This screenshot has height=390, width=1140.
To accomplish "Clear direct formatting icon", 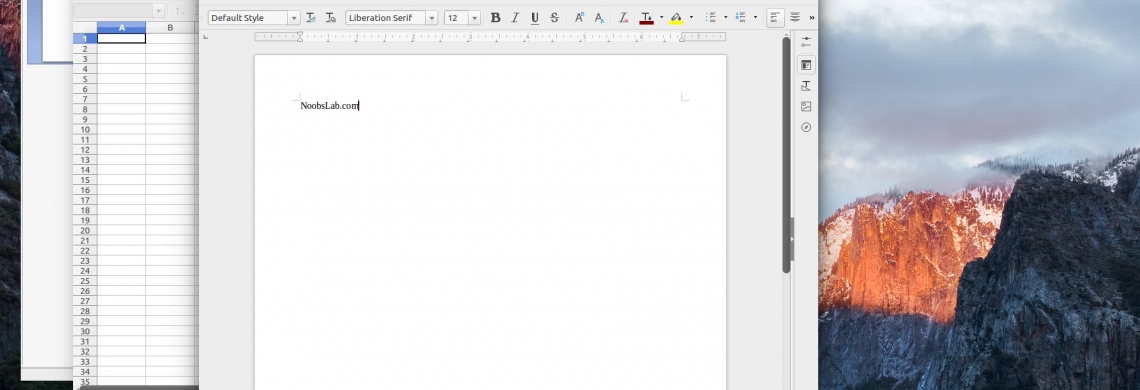I will pyautogui.click(x=624, y=17).
